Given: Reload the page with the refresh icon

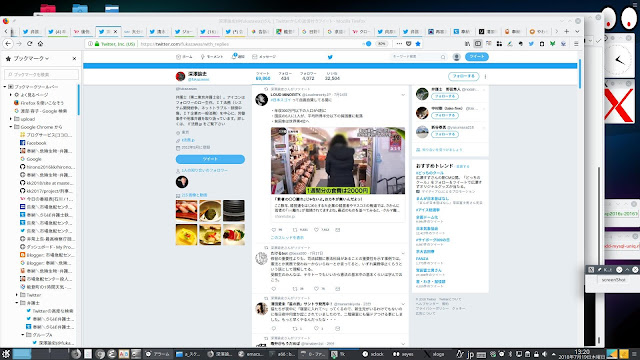Looking at the screenshot, I should tap(29, 44).
